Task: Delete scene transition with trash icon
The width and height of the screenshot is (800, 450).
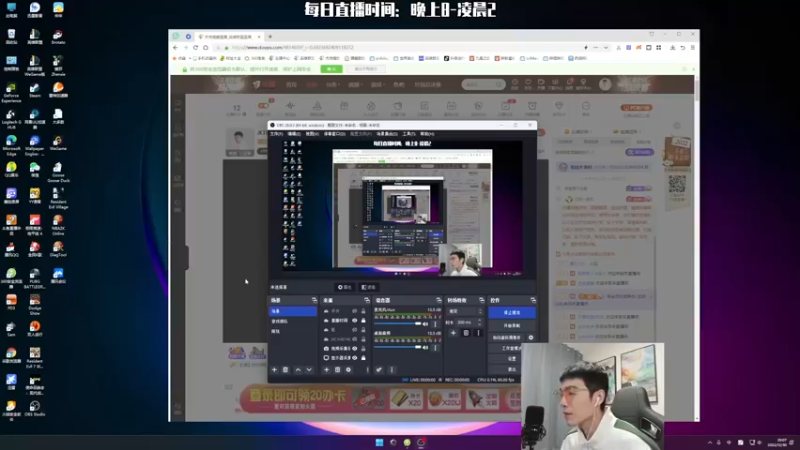Action: [466, 333]
